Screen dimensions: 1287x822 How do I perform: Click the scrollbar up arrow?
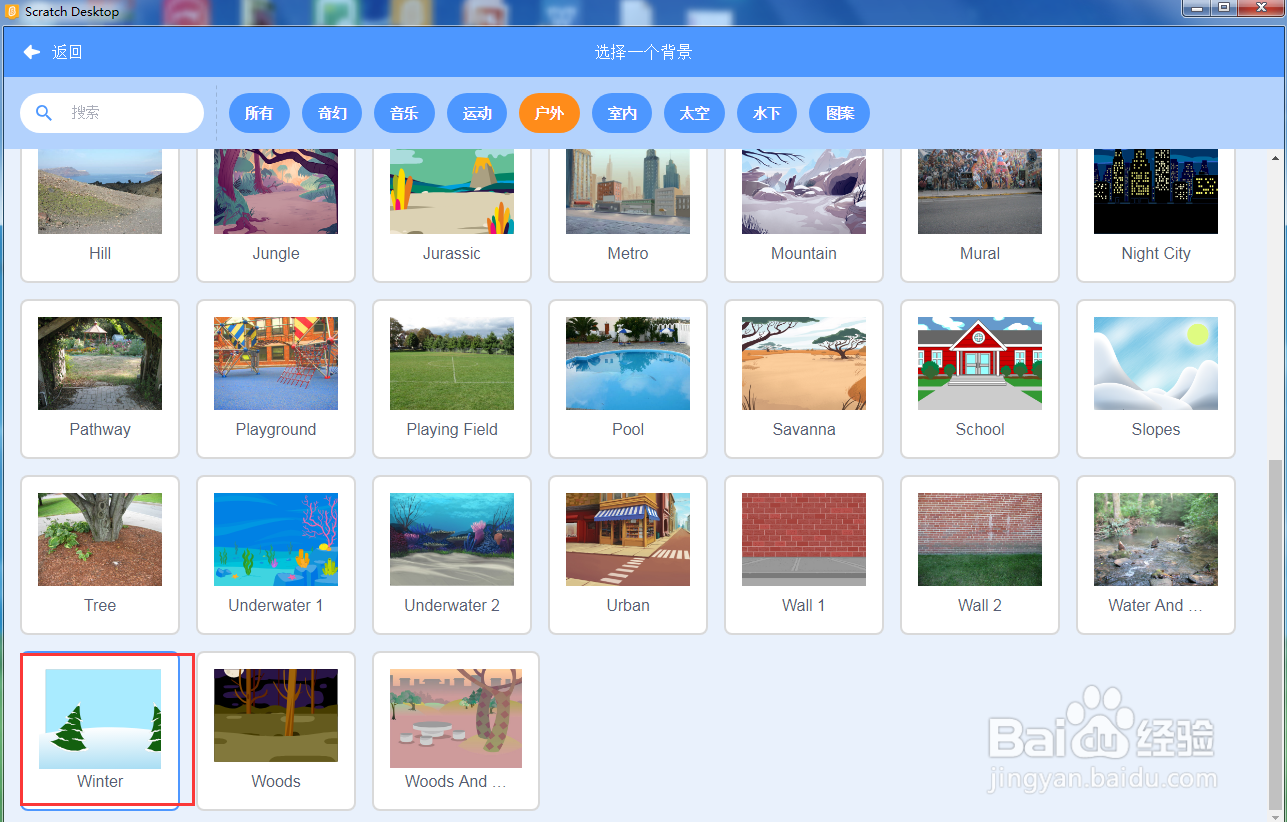(x=1275, y=158)
